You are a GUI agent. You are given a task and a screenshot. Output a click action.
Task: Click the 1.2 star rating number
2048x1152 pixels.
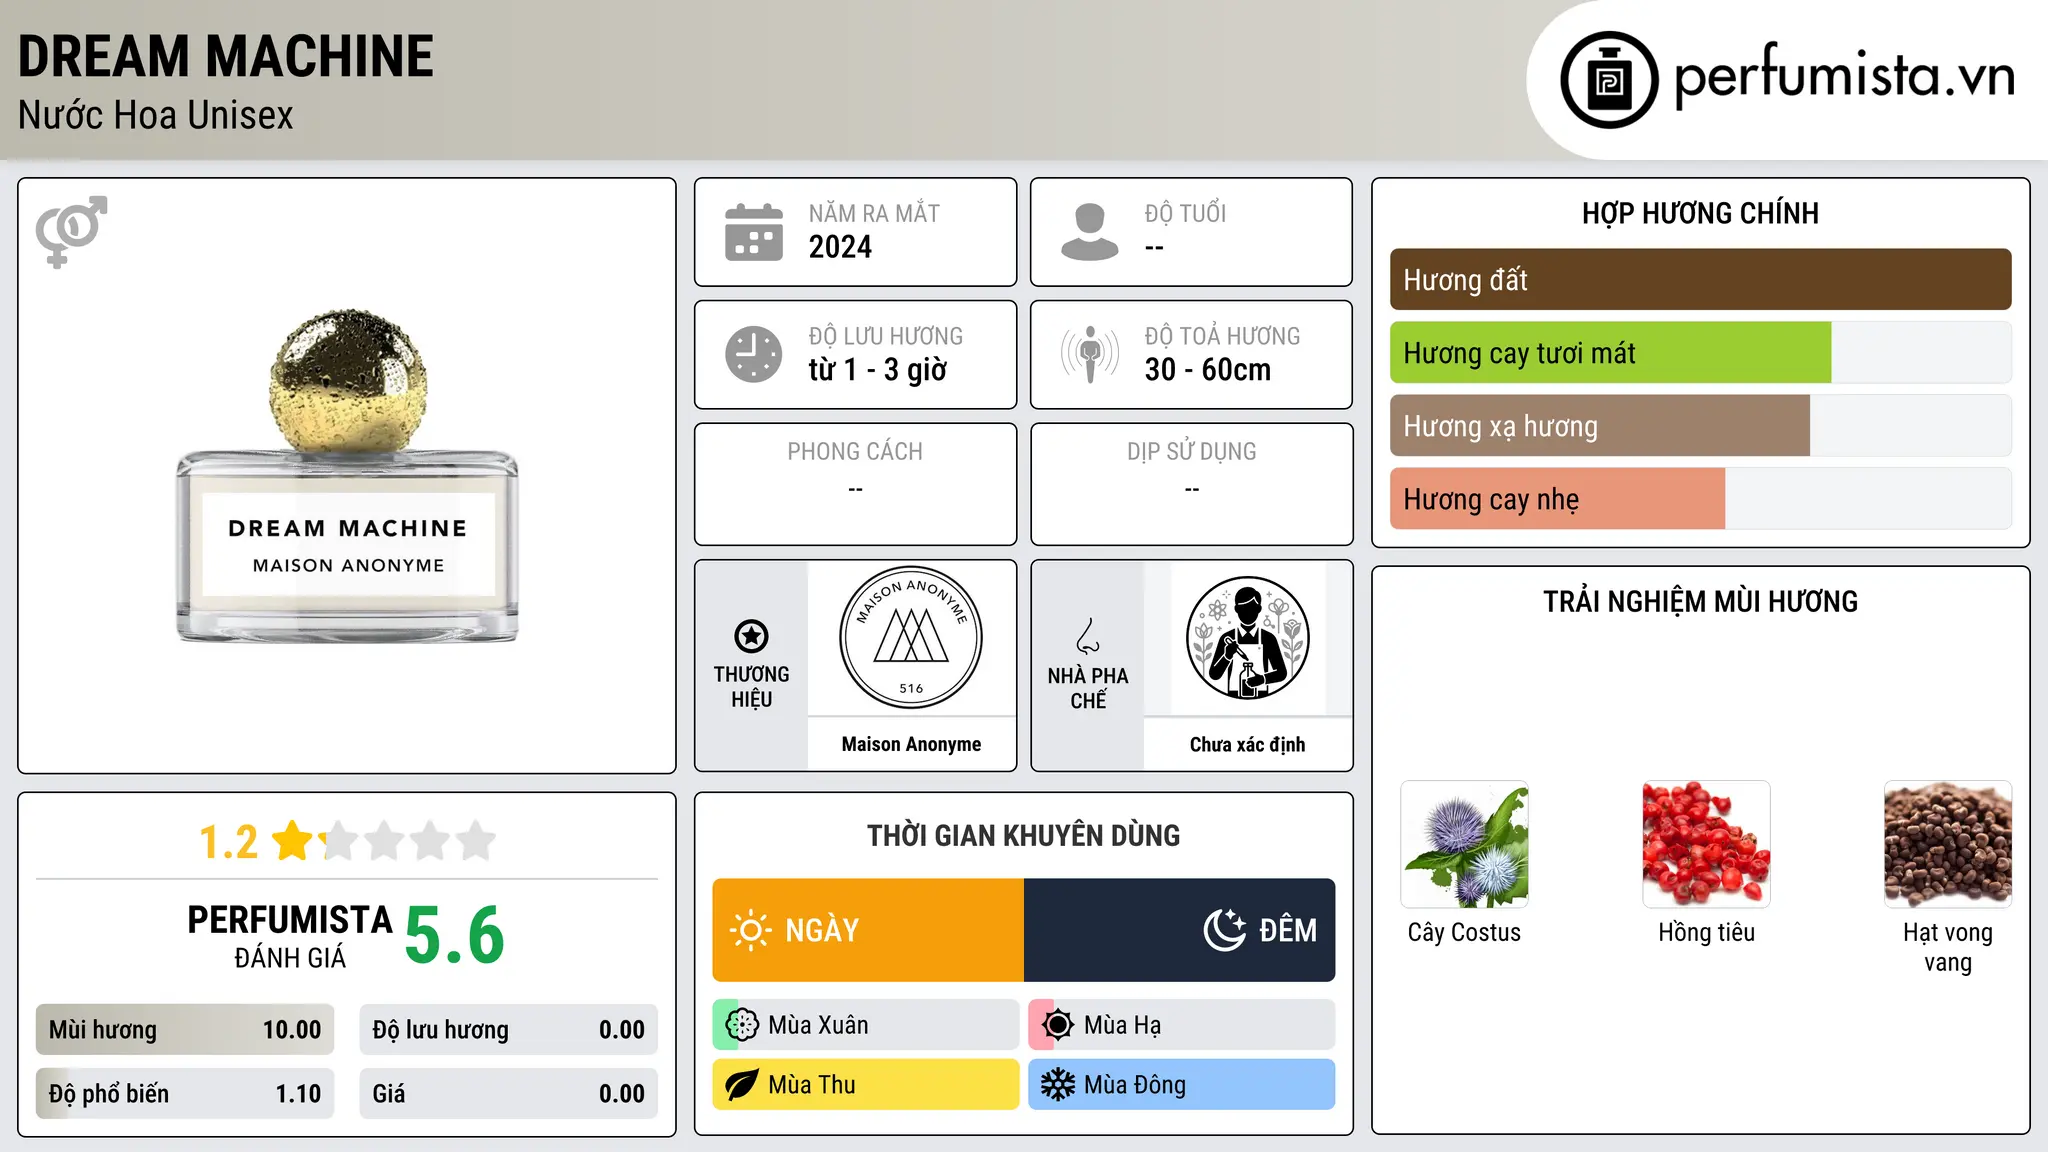tap(228, 842)
